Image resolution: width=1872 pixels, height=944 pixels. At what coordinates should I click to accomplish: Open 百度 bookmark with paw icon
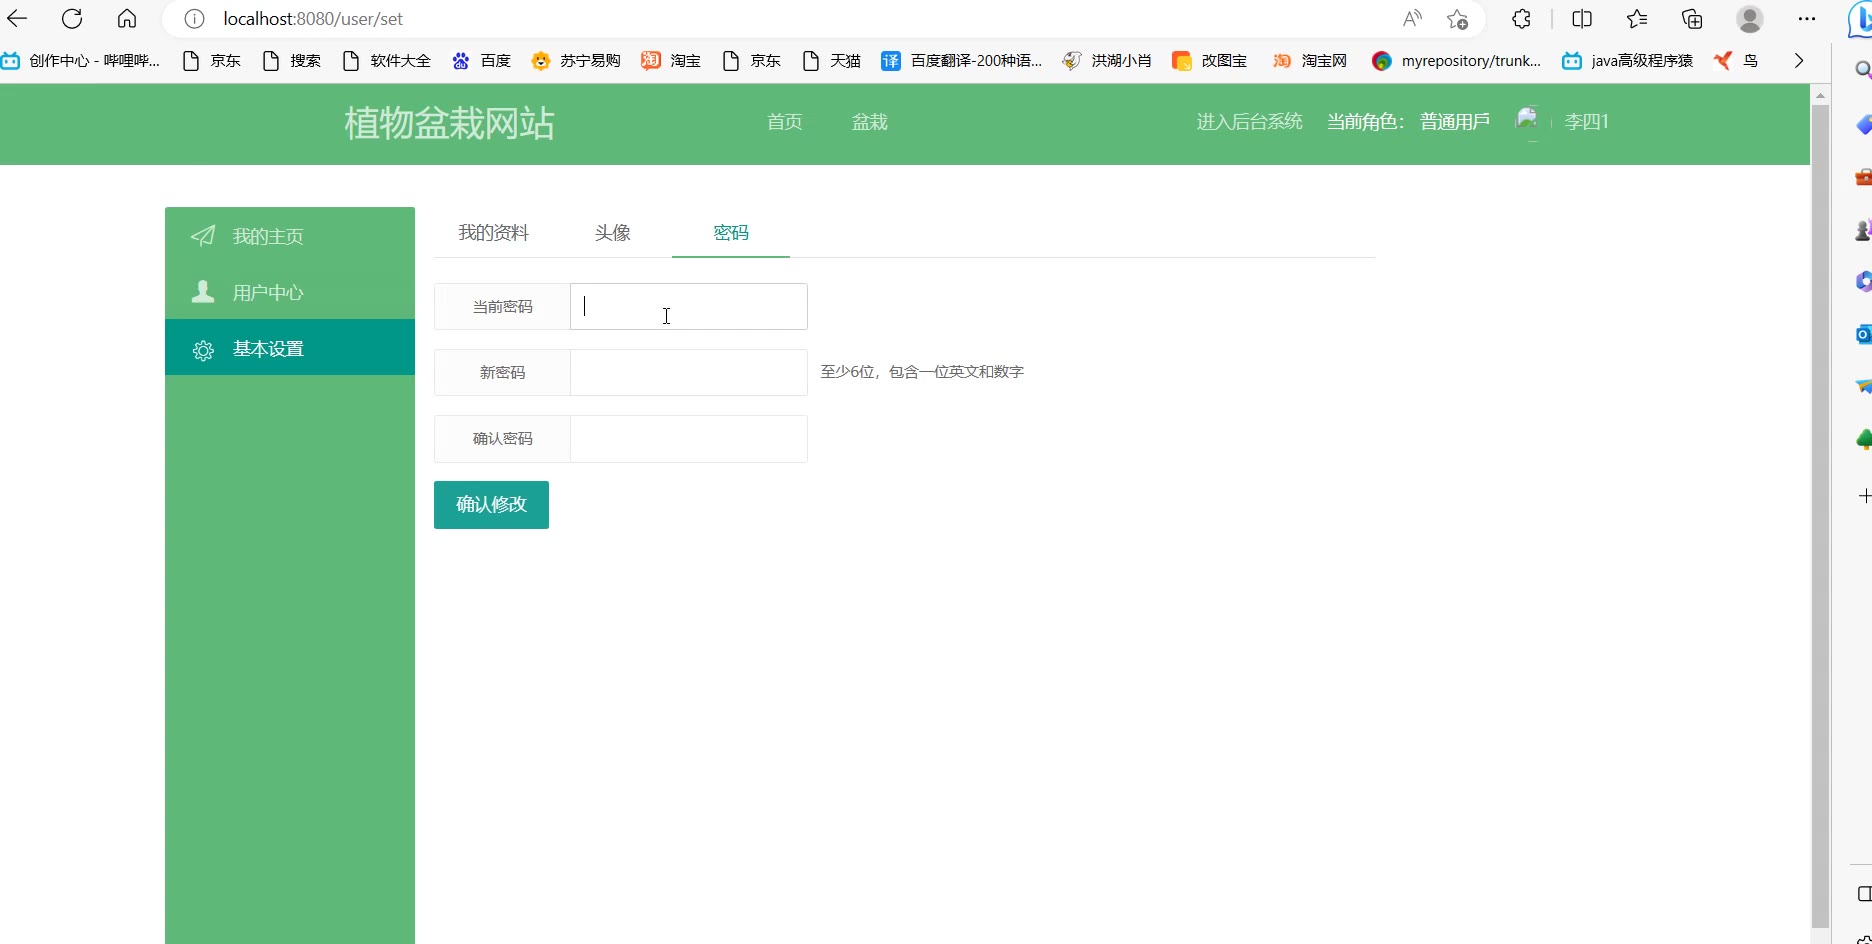pos(481,61)
